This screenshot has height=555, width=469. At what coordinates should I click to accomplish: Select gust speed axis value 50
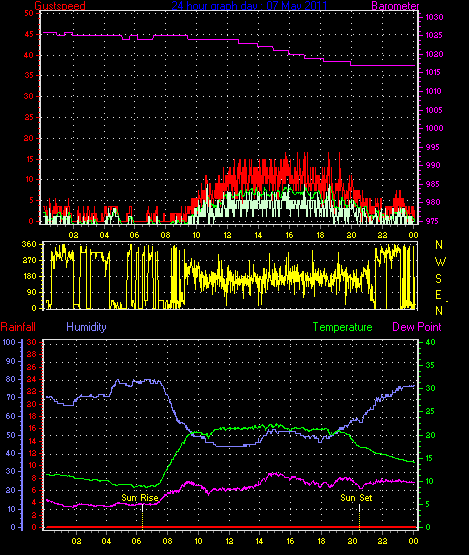29,13
